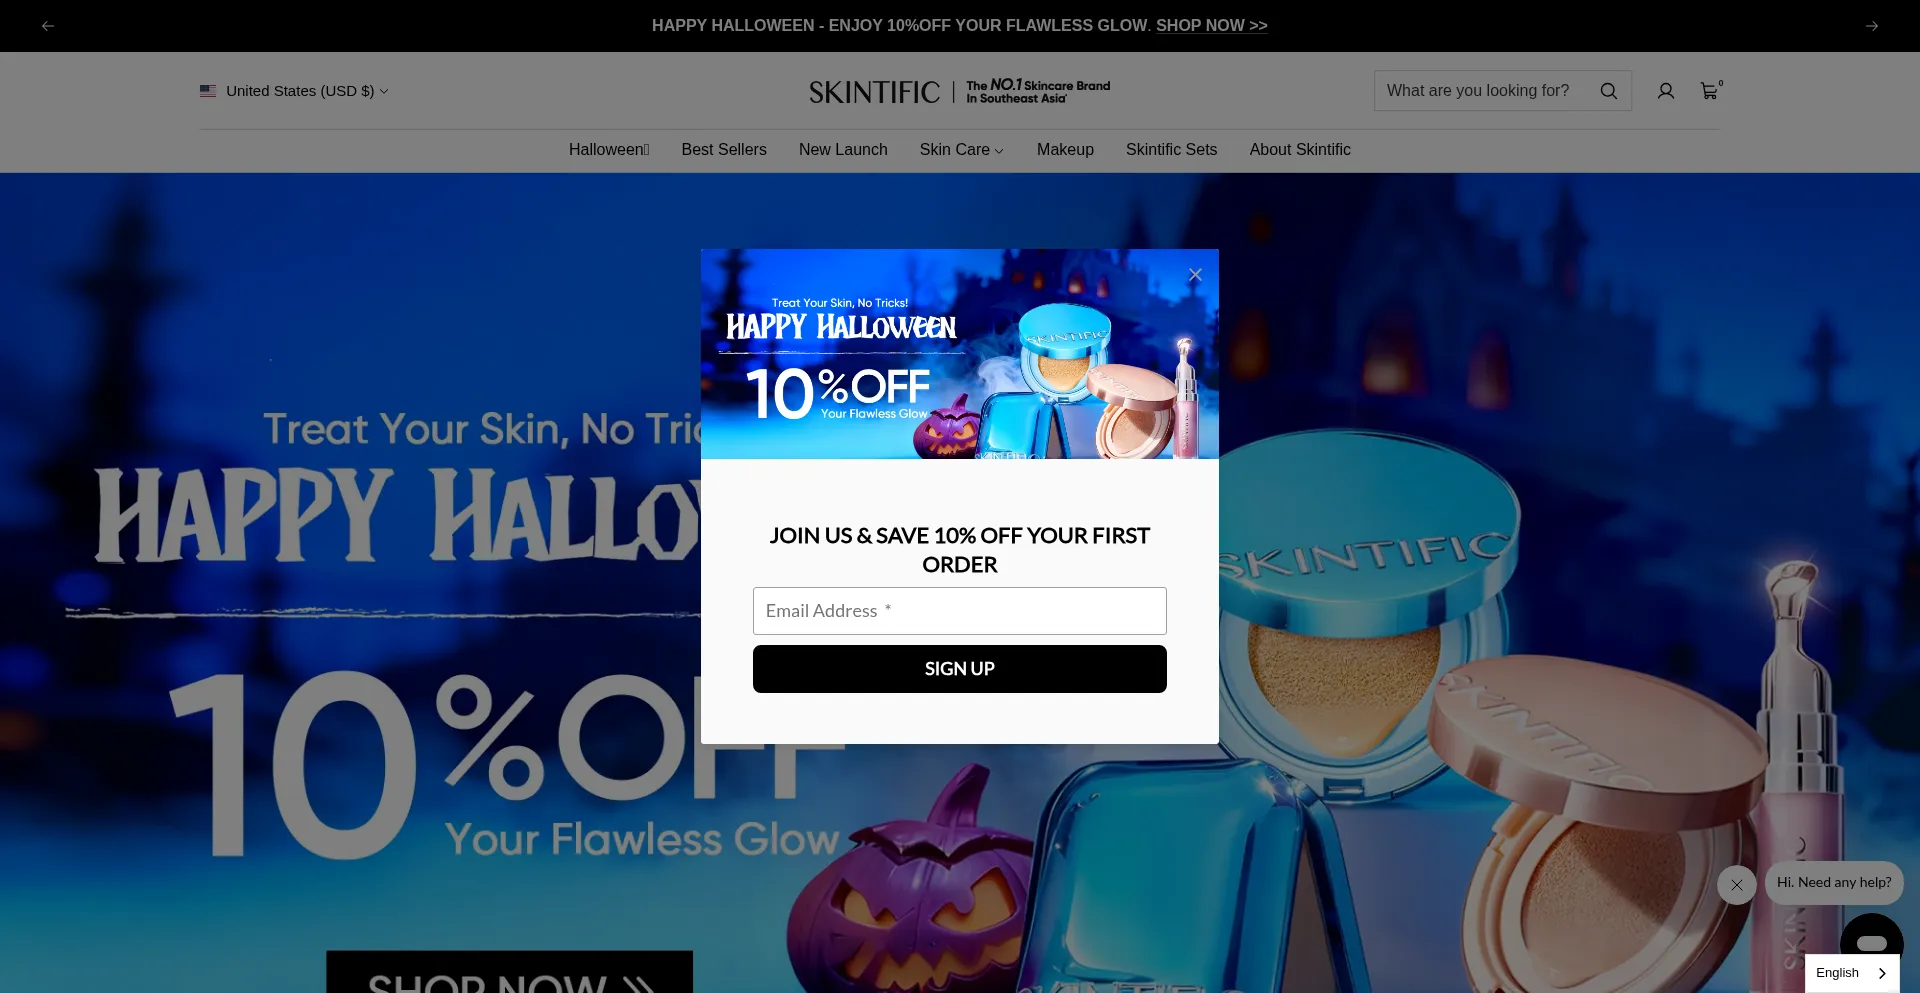The height and width of the screenshot is (993, 1920).
Task: Close the Halloween signup popup
Action: tap(1195, 275)
